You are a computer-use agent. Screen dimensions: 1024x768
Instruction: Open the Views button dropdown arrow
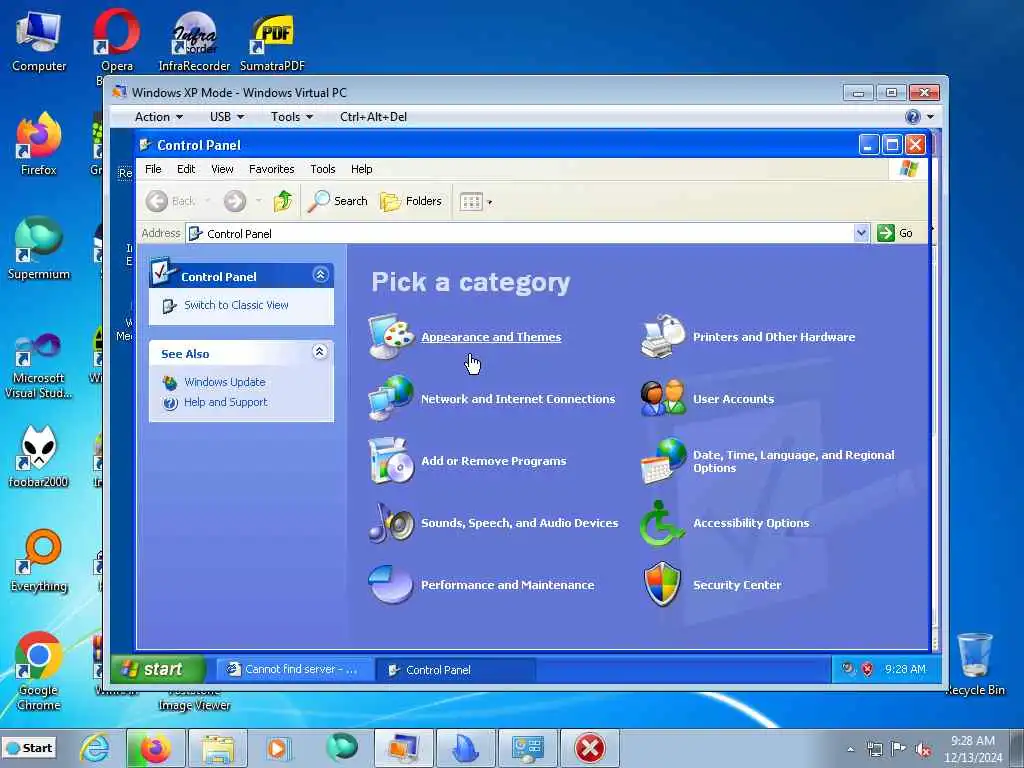coord(490,202)
